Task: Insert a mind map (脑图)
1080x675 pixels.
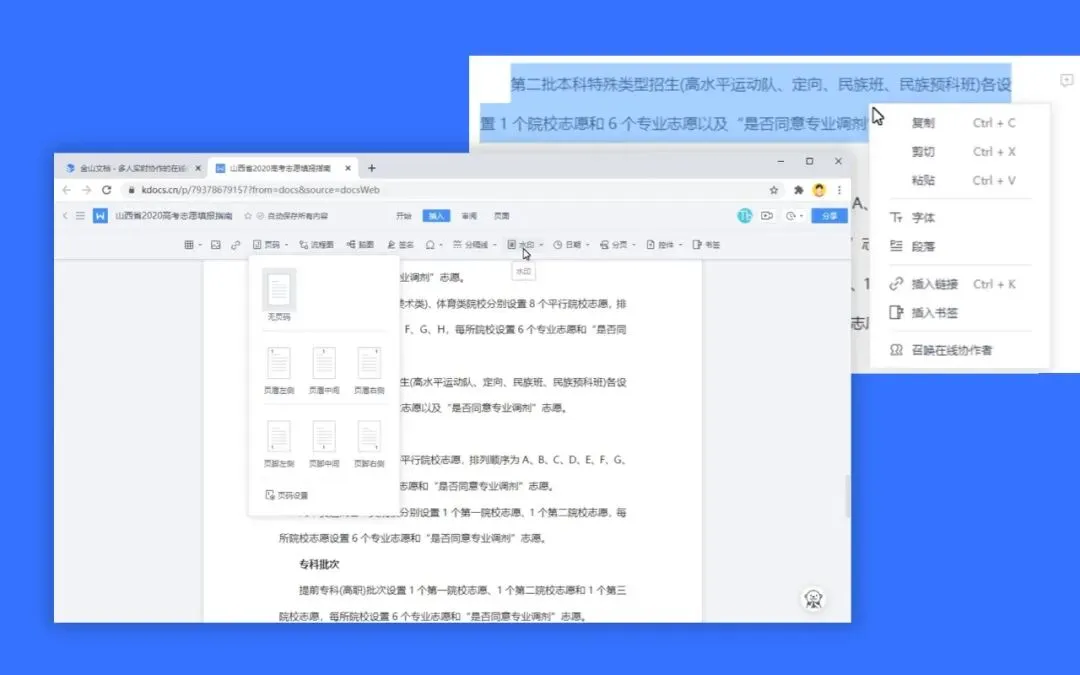Action: pyautogui.click(x=360, y=245)
